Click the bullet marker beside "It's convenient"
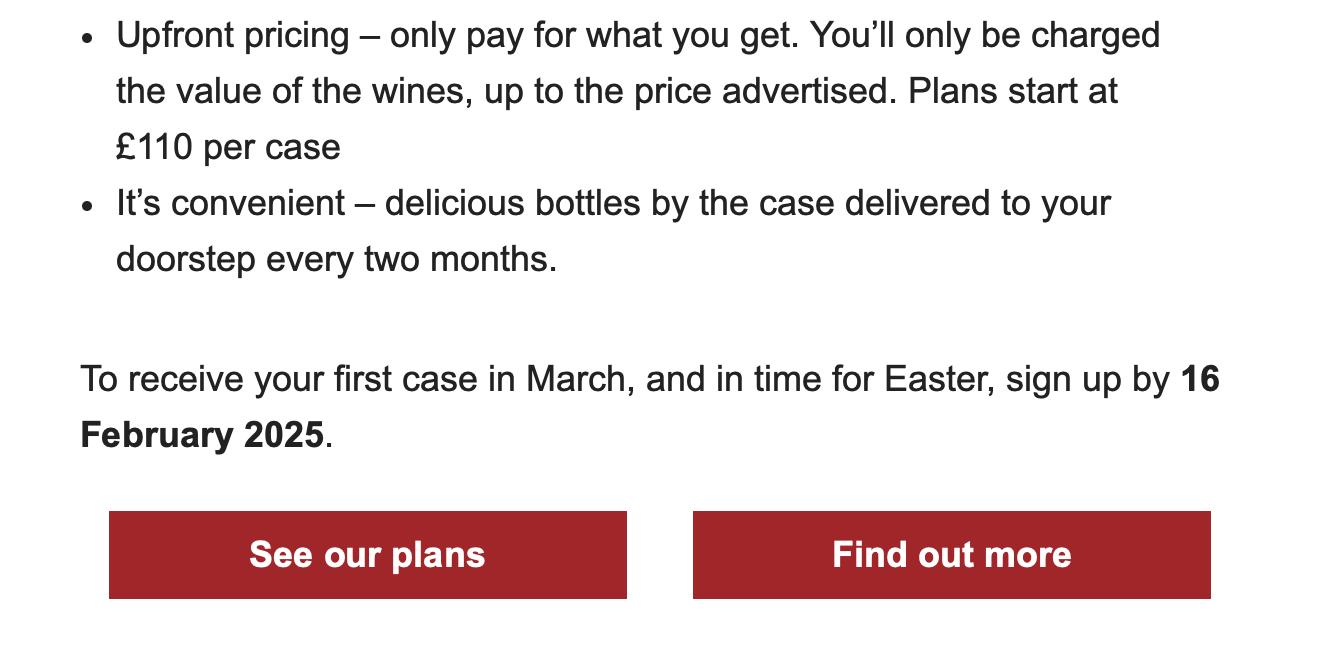 point(88,206)
